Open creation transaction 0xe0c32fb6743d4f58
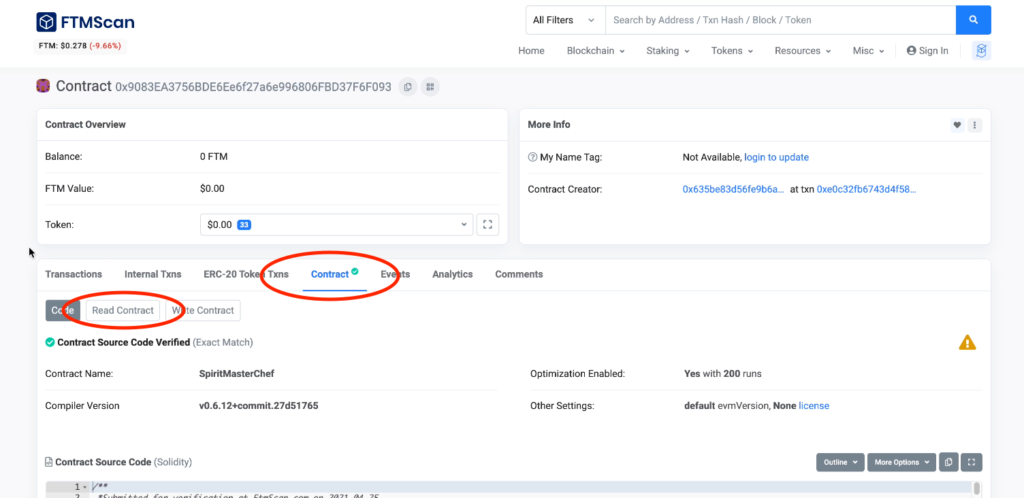Image resolution: width=1024 pixels, height=498 pixels. (x=866, y=189)
